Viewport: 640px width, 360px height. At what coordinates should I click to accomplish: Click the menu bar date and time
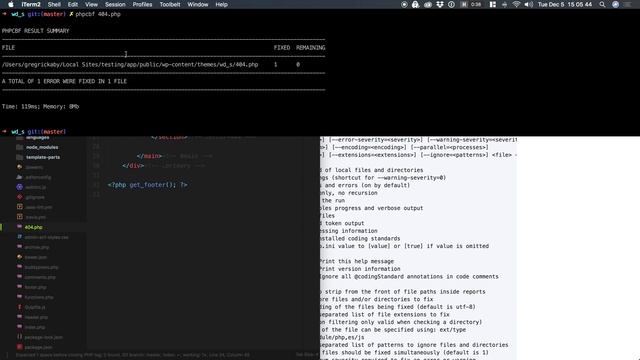[x=564, y=4]
